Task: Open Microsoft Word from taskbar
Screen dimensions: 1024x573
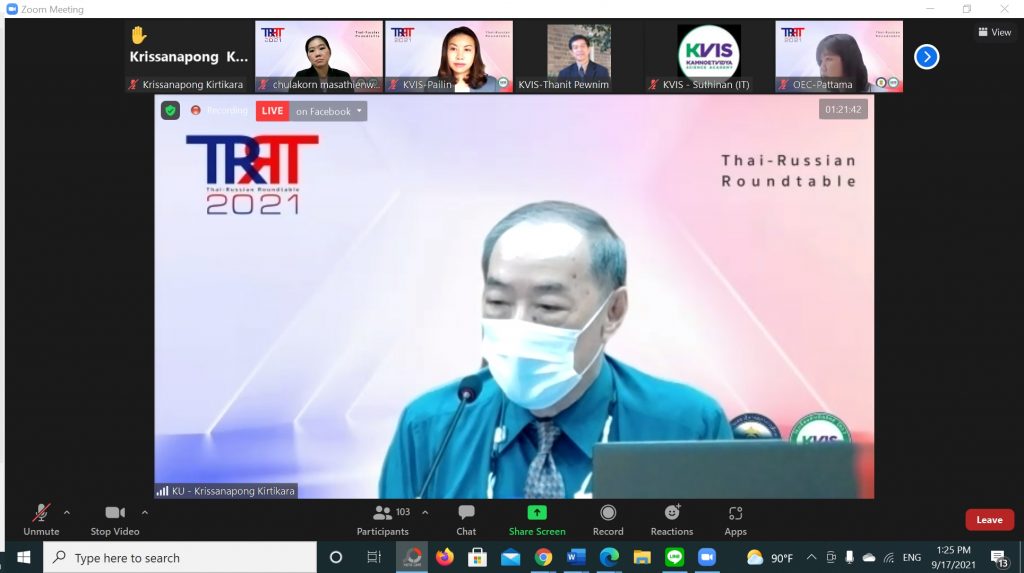Action: pyautogui.click(x=576, y=557)
